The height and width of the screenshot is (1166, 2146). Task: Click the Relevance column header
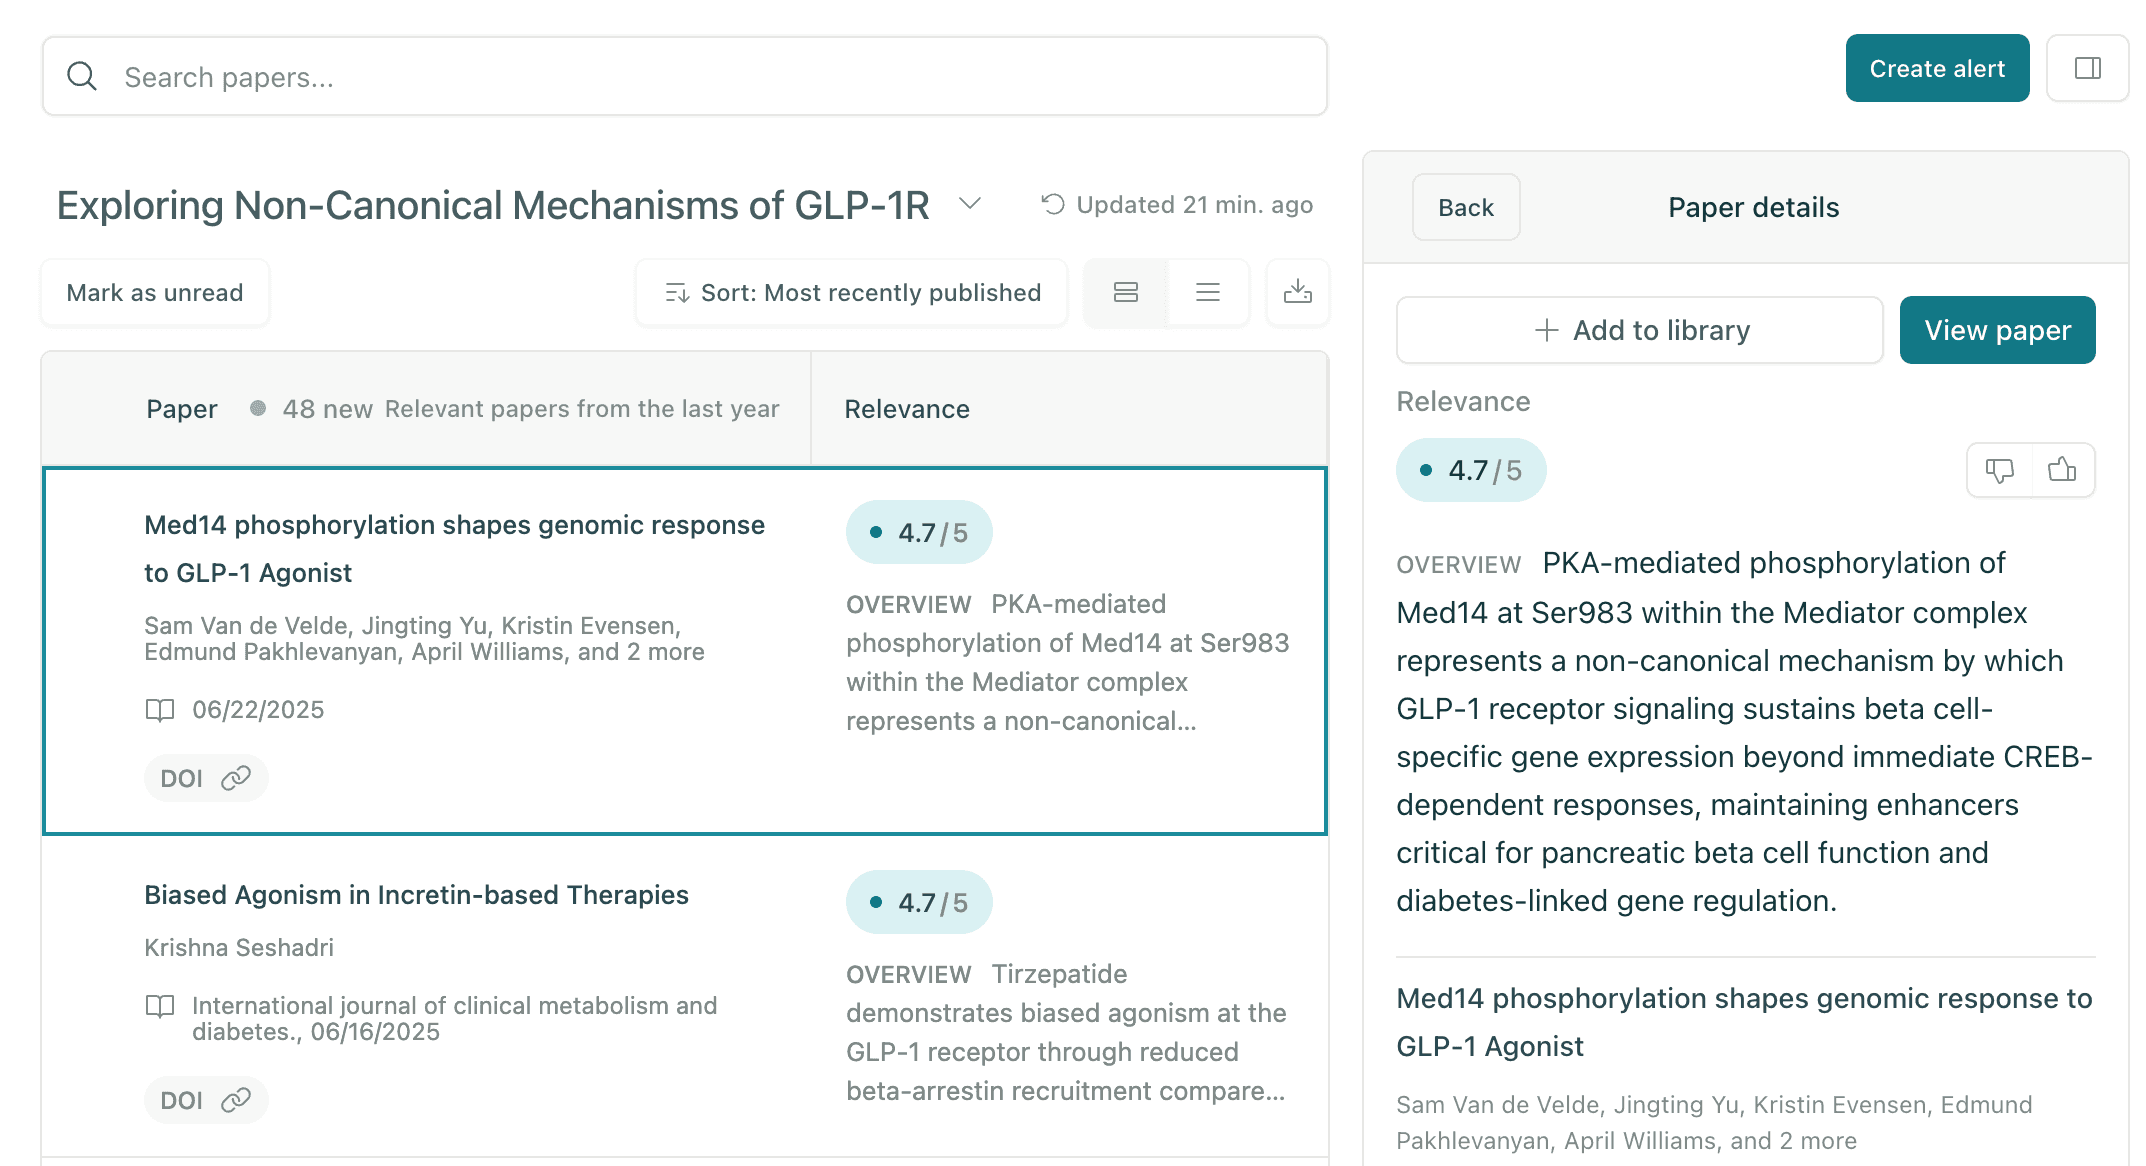click(907, 409)
